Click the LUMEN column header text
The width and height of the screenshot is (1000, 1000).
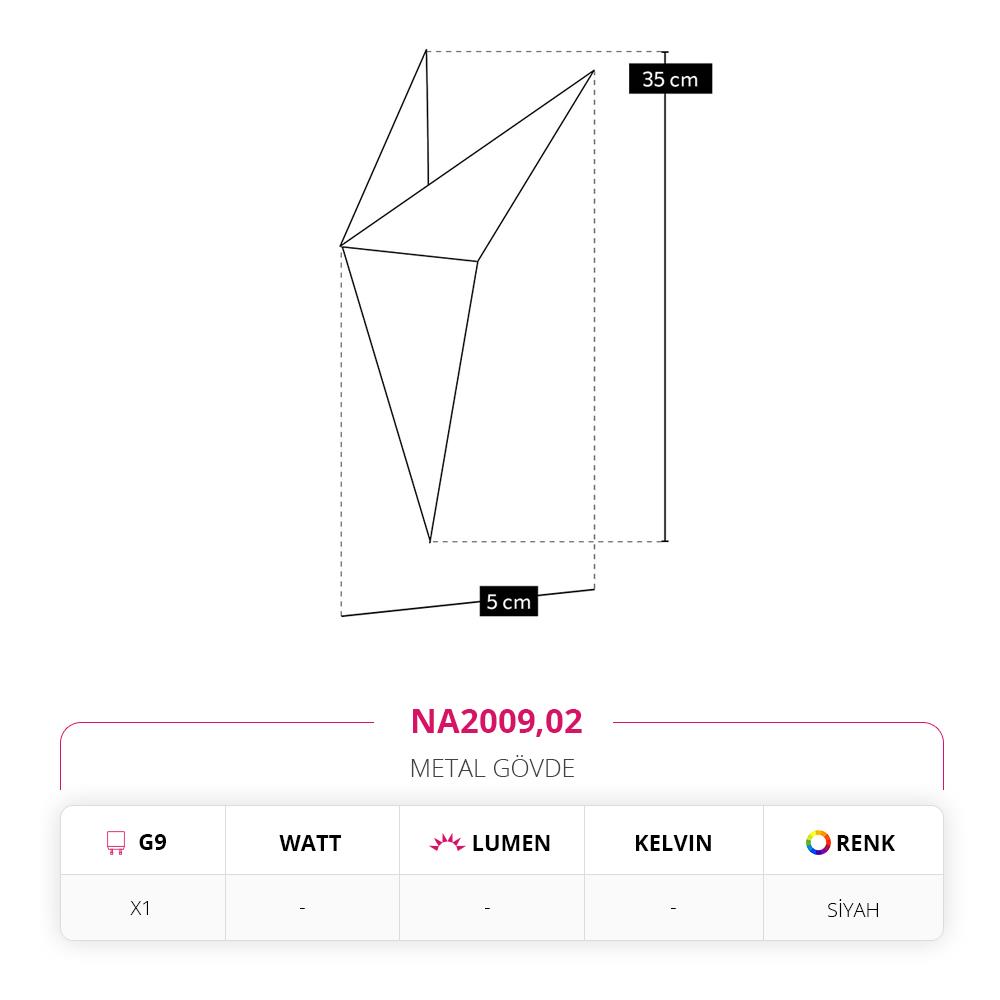511,843
